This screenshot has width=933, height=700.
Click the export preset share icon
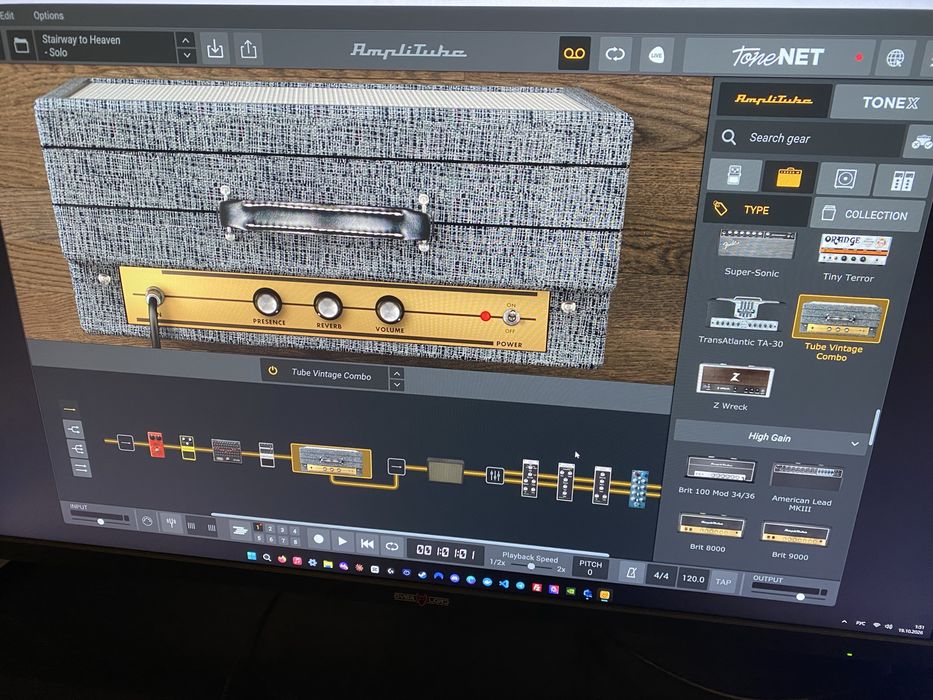click(249, 49)
